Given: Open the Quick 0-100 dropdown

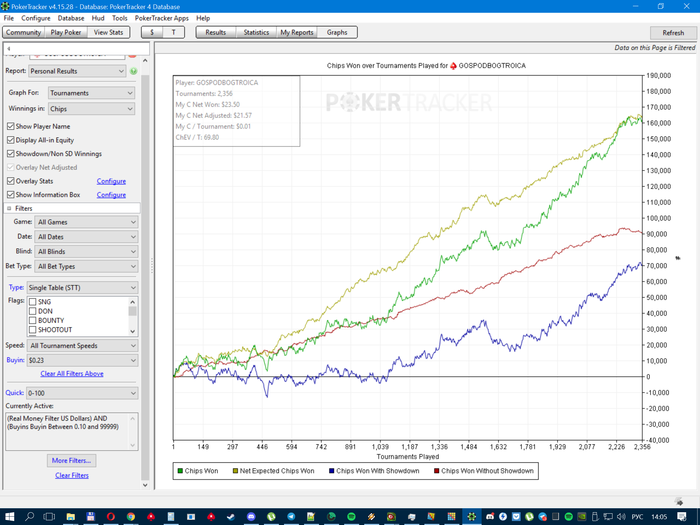Looking at the screenshot, I should click(x=82, y=393).
